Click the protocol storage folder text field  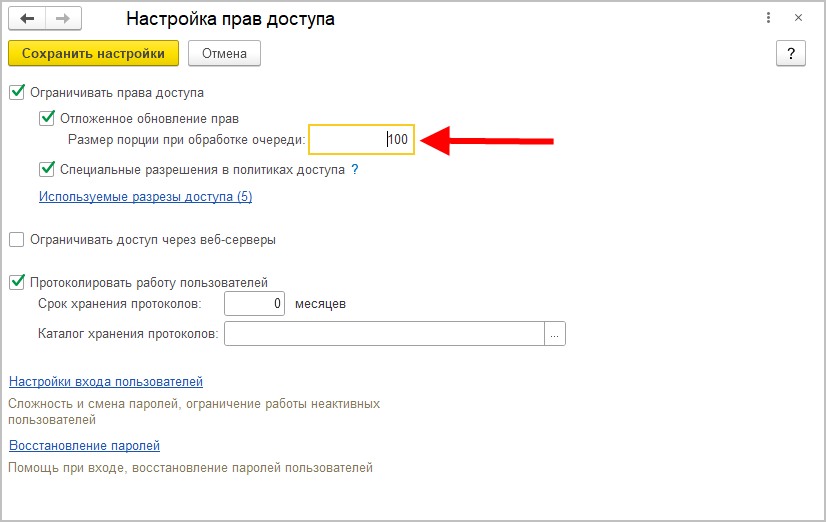pyautogui.click(x=384, y=334)
